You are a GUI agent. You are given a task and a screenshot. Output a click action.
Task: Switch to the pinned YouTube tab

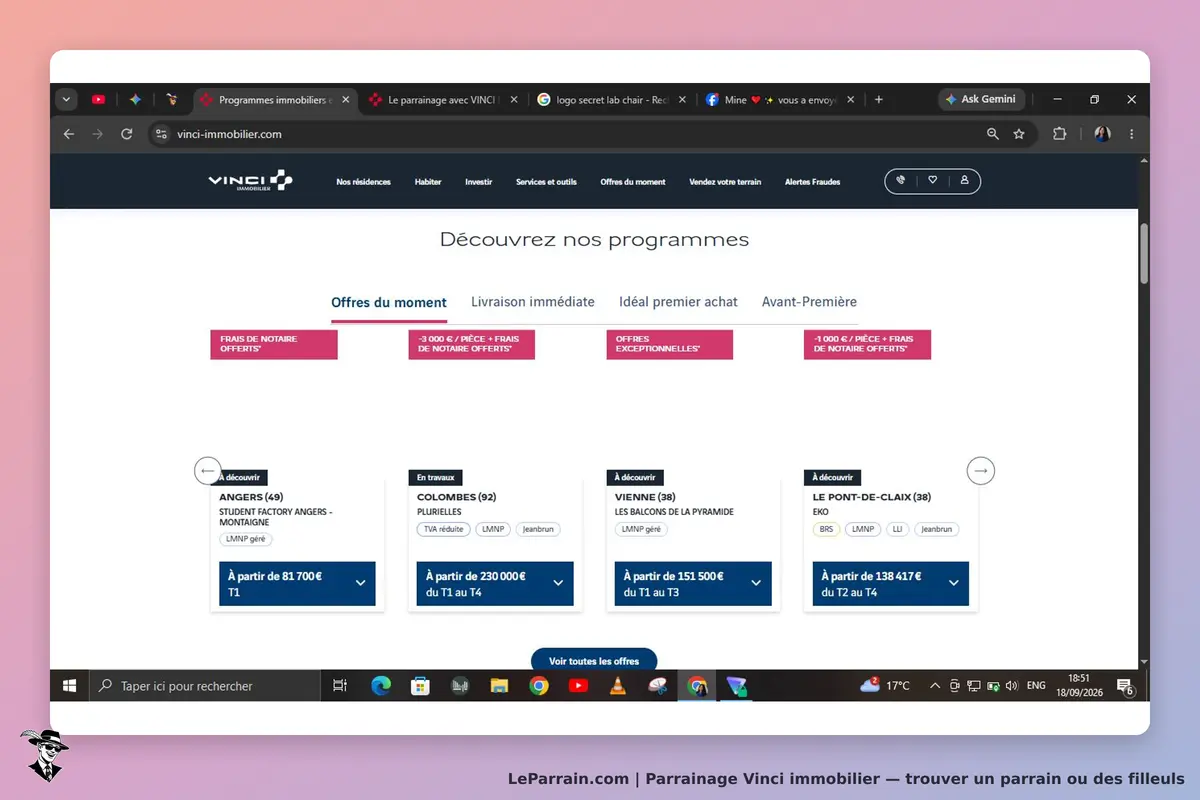pos(98,100)
